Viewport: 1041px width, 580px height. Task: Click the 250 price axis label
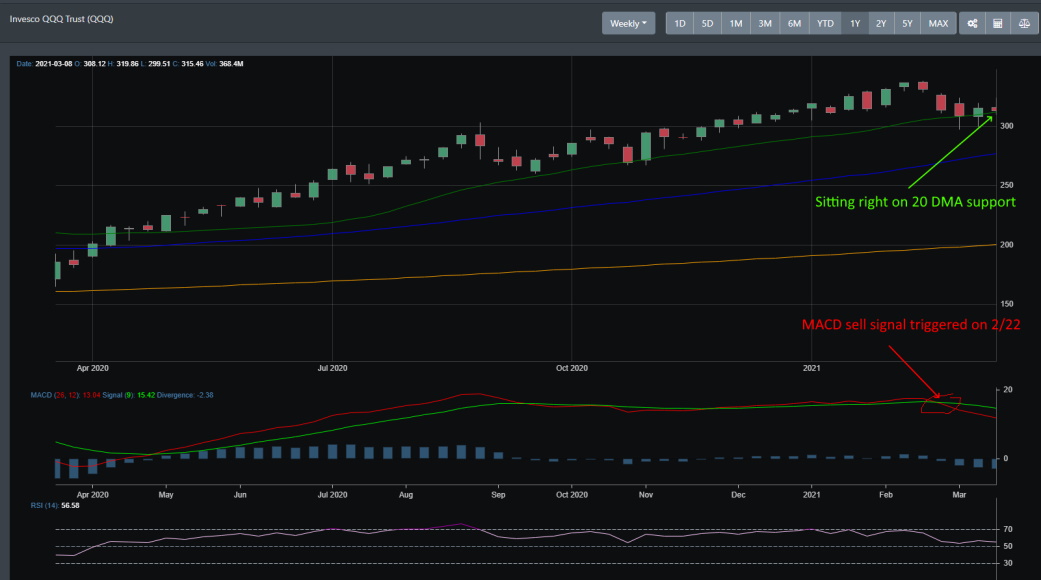pos(1006,185)
